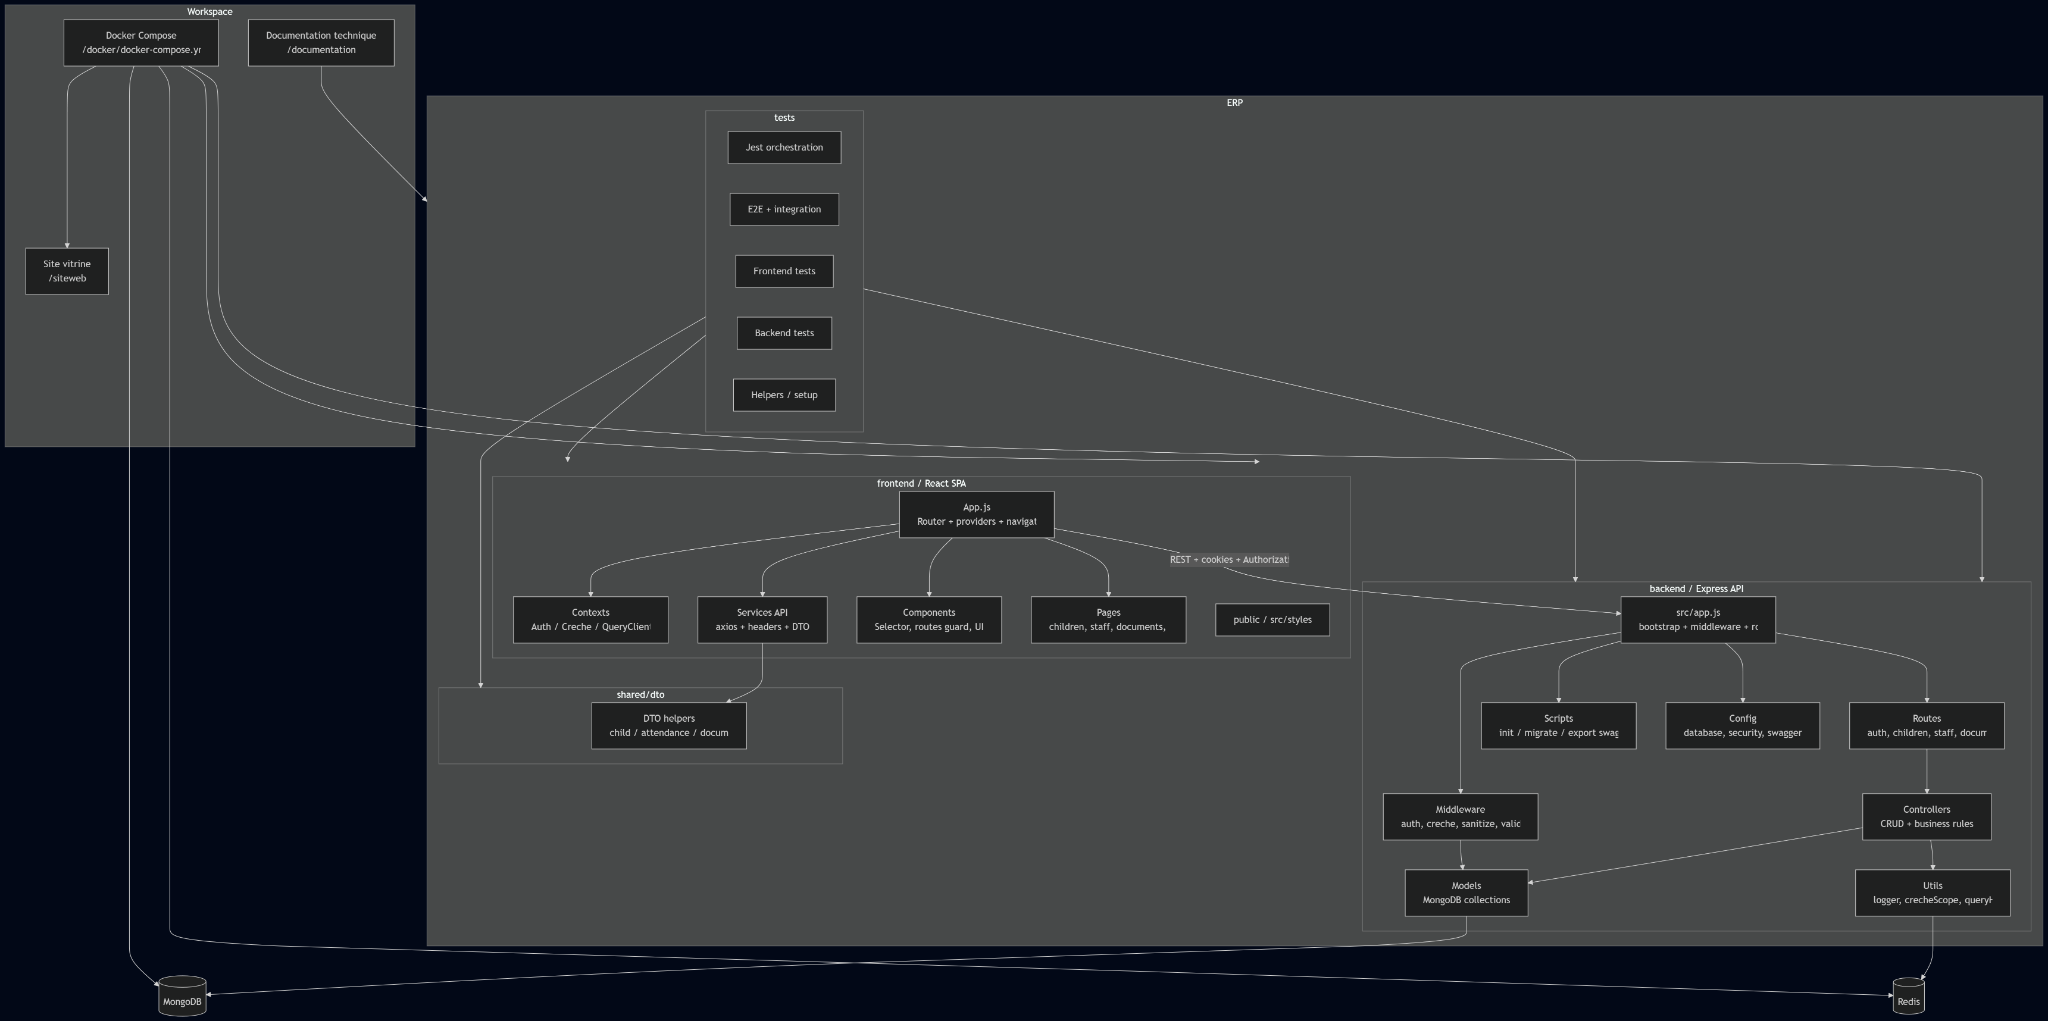Select the Docker Compose node
Screen dimensions: 2048x1021
pos(141,43)
